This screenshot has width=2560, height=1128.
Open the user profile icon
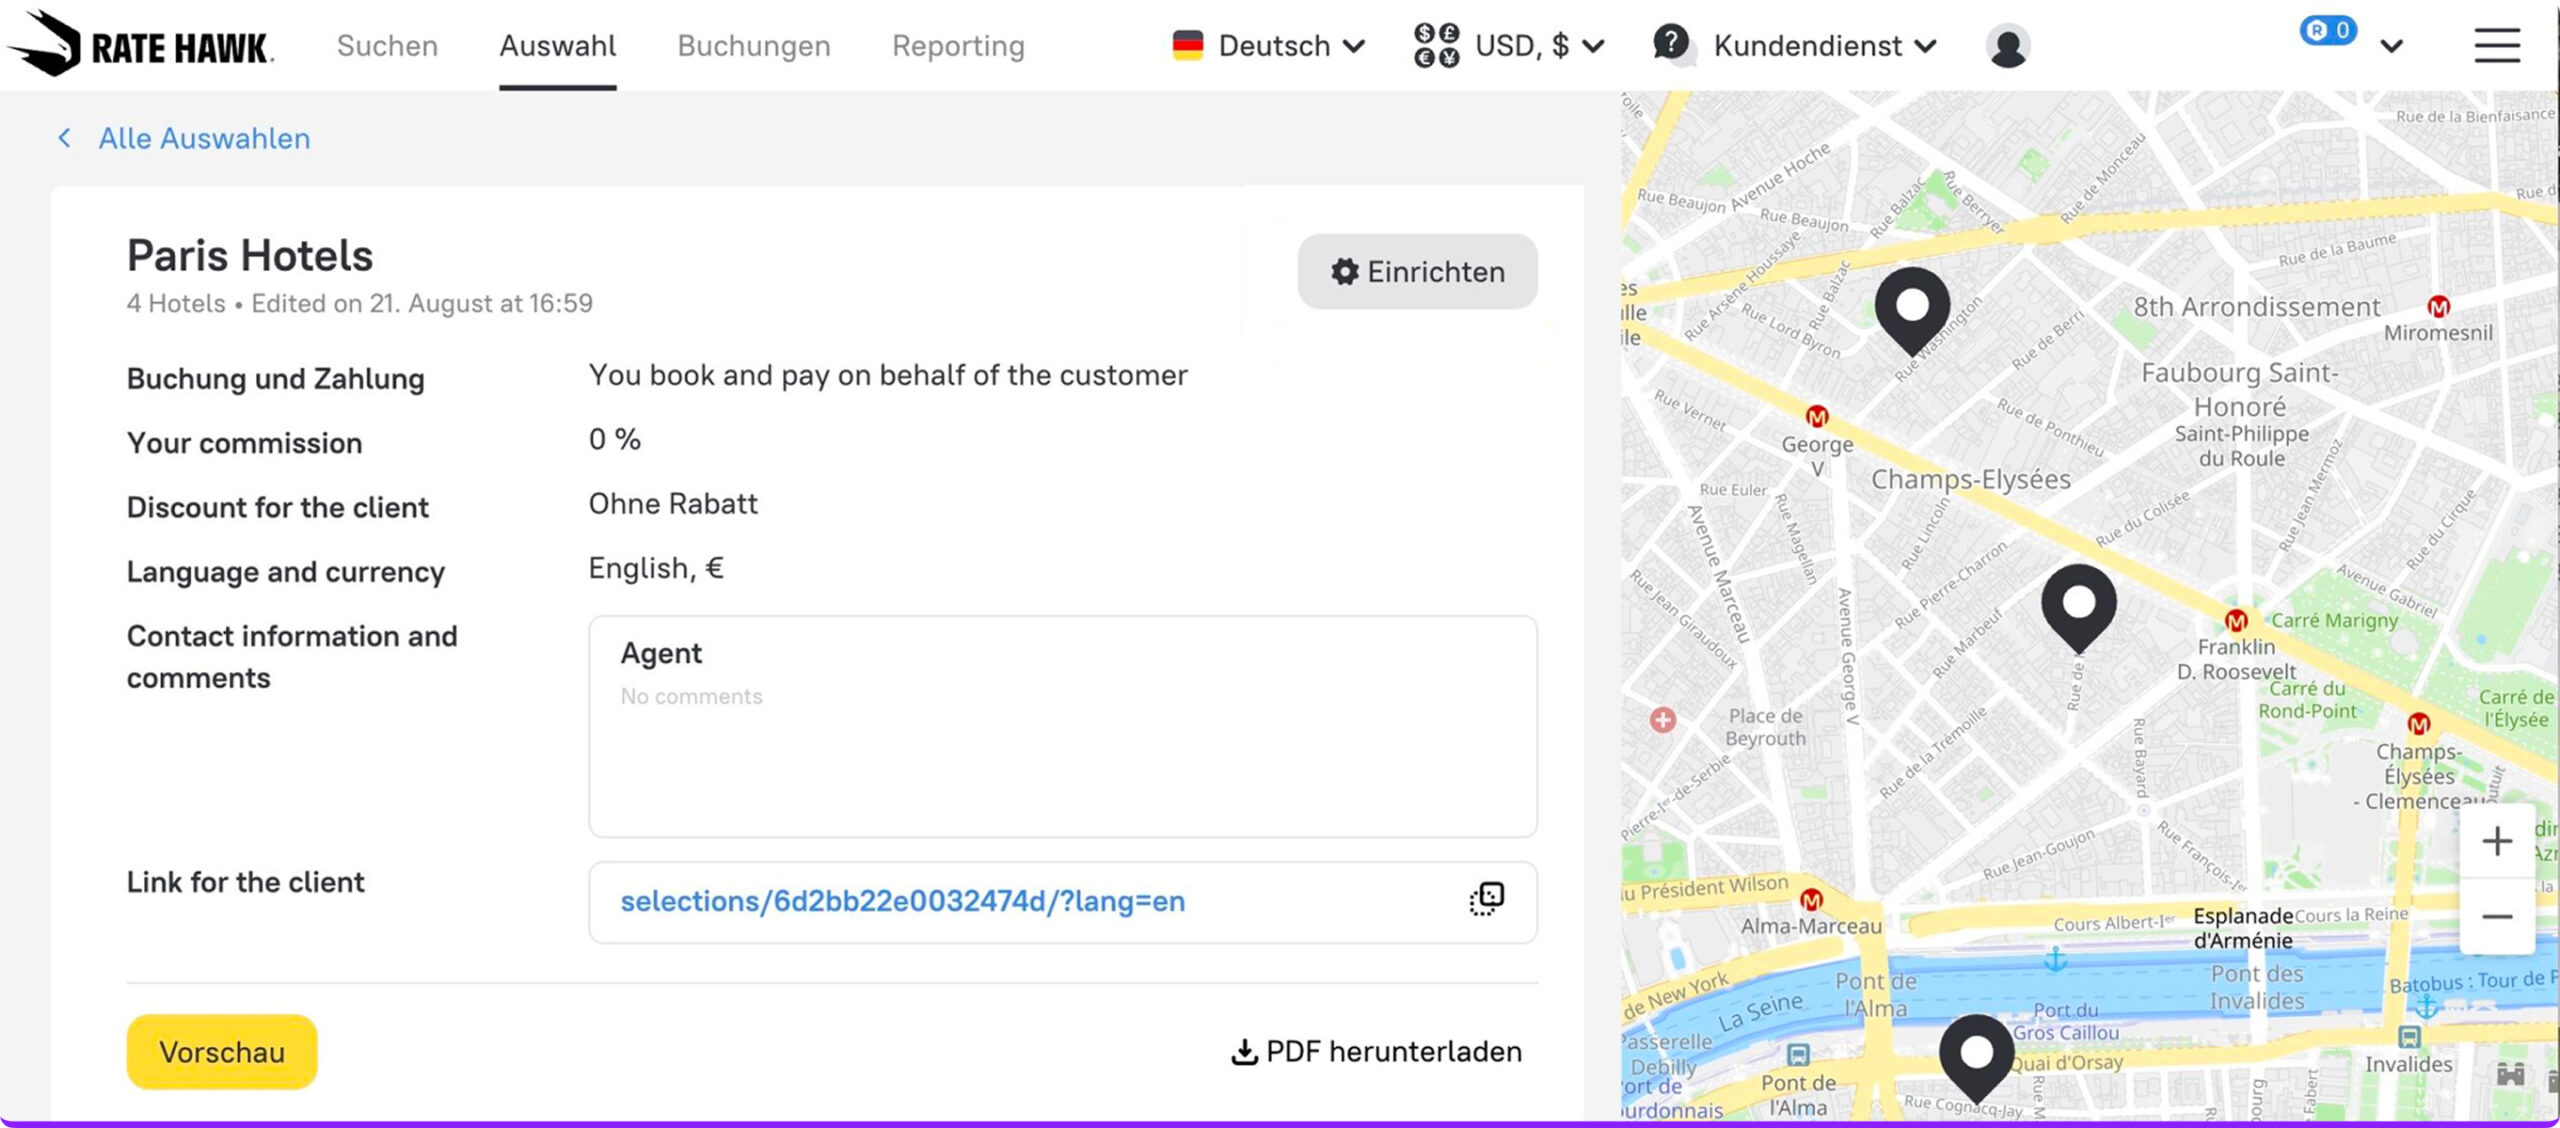[2007, 46]
